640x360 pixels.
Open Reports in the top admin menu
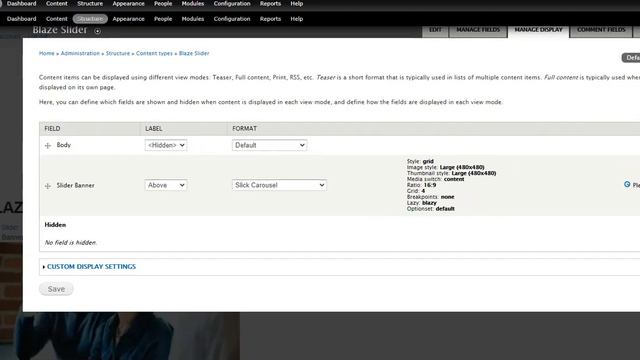pos(270,4)
